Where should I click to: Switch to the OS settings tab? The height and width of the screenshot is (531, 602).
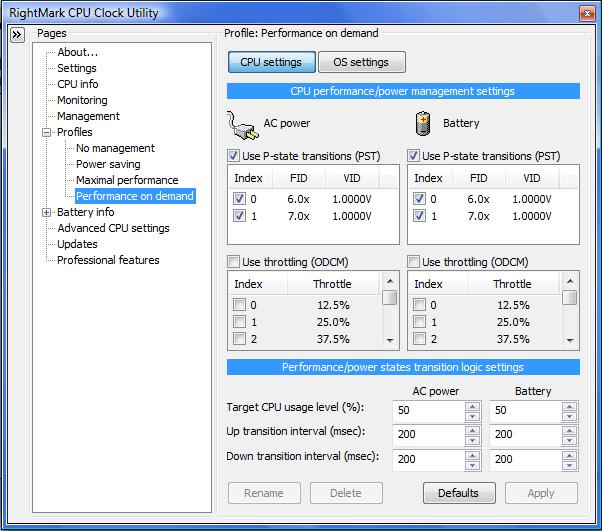[361, 62]
